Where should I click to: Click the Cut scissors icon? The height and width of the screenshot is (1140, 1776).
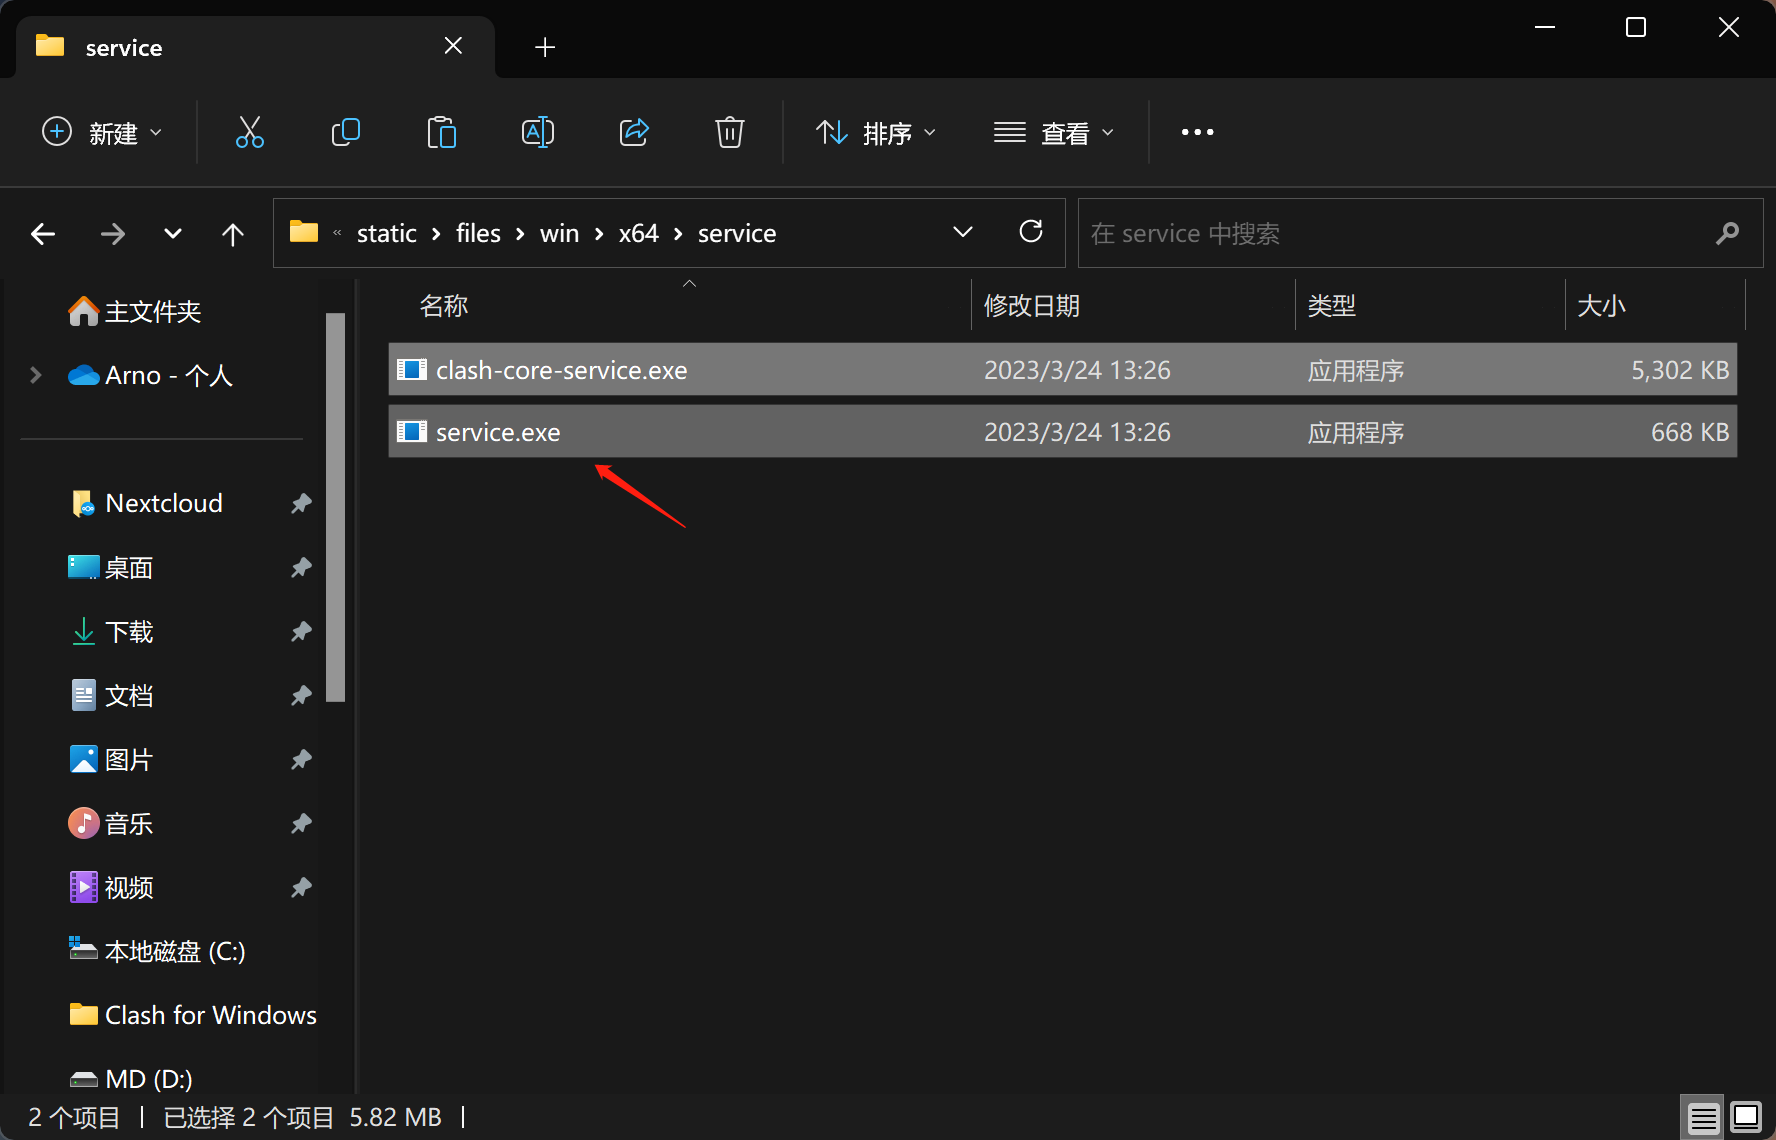pyautogui.click(x=249, y=132)
